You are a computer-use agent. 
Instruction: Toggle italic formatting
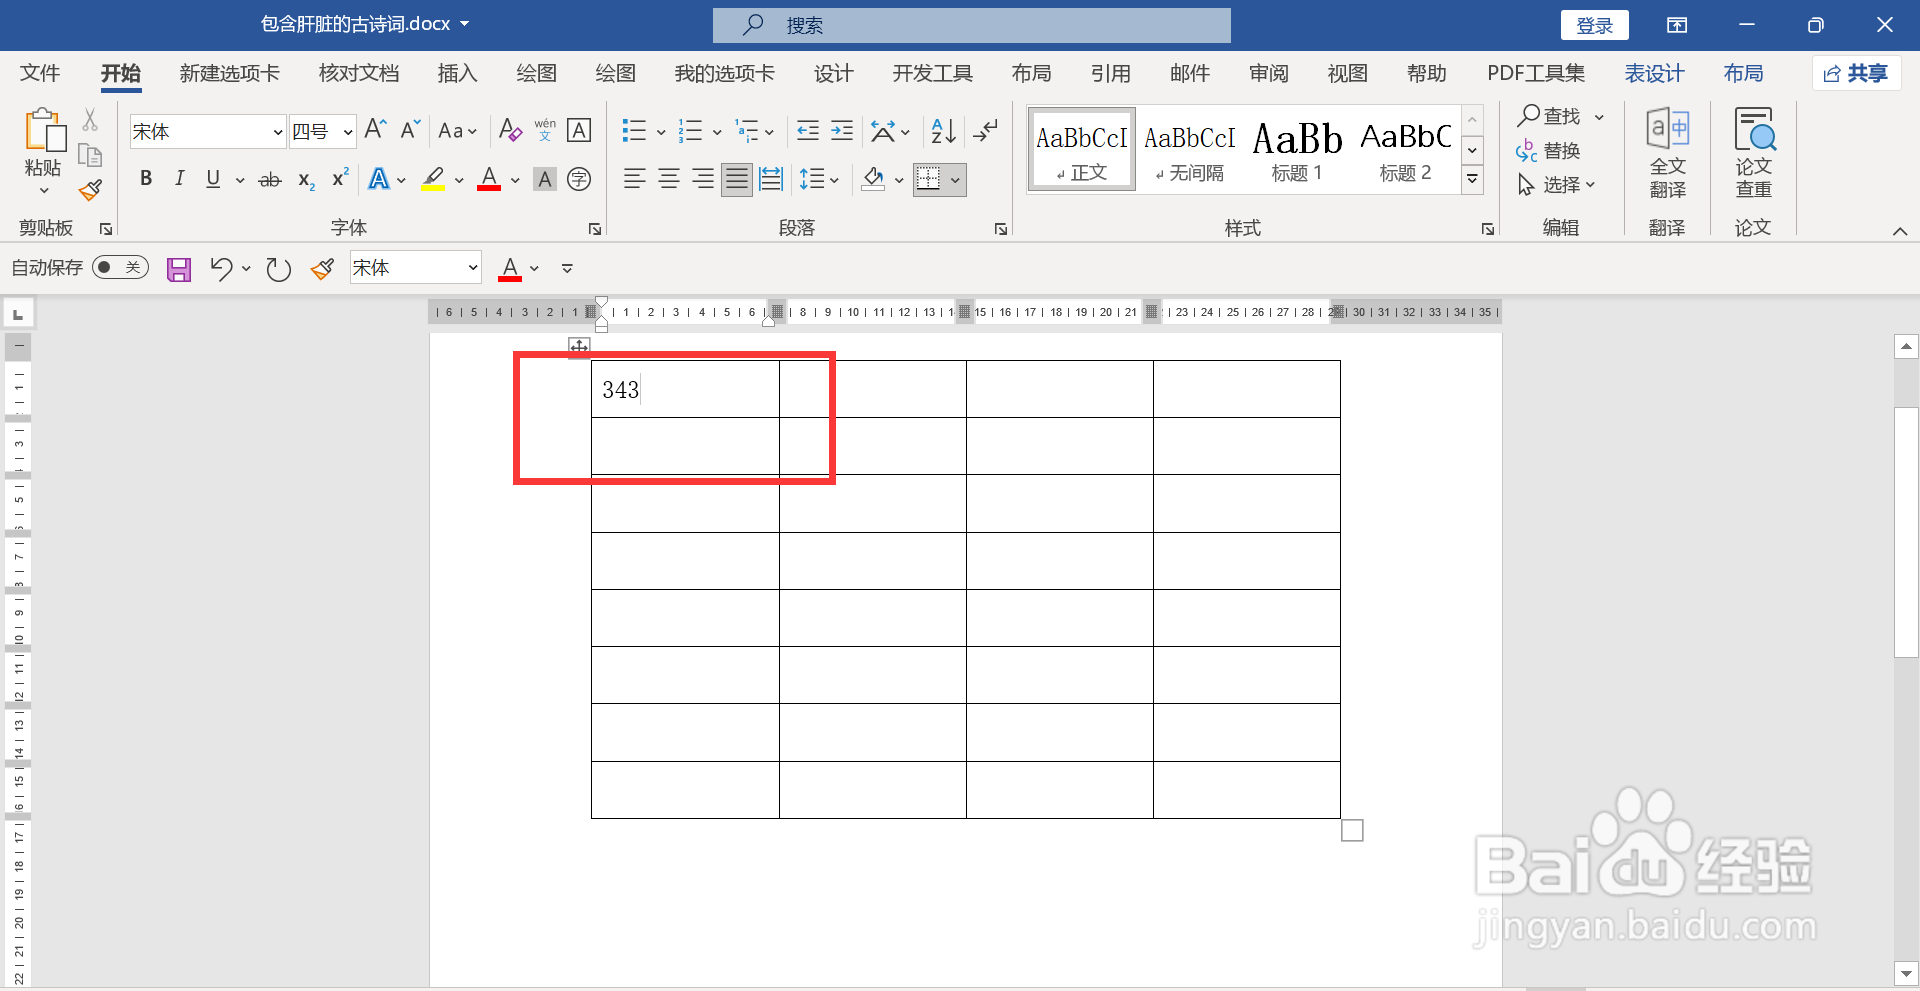(179, 179)
